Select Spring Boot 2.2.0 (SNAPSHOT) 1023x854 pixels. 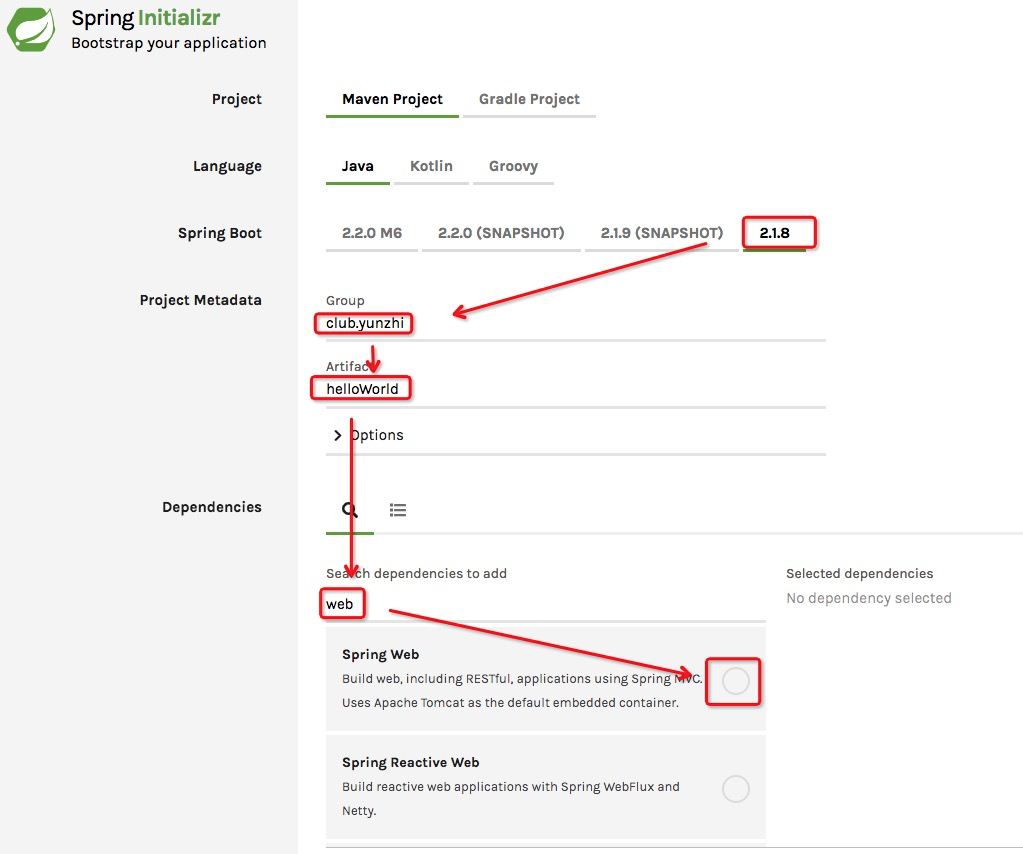(501, 233)
